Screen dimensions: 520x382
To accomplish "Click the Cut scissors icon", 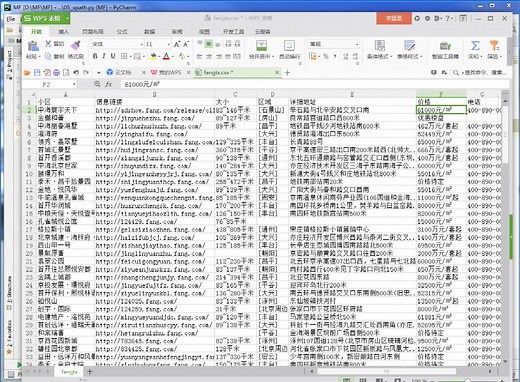I will (x=48, y=44).
